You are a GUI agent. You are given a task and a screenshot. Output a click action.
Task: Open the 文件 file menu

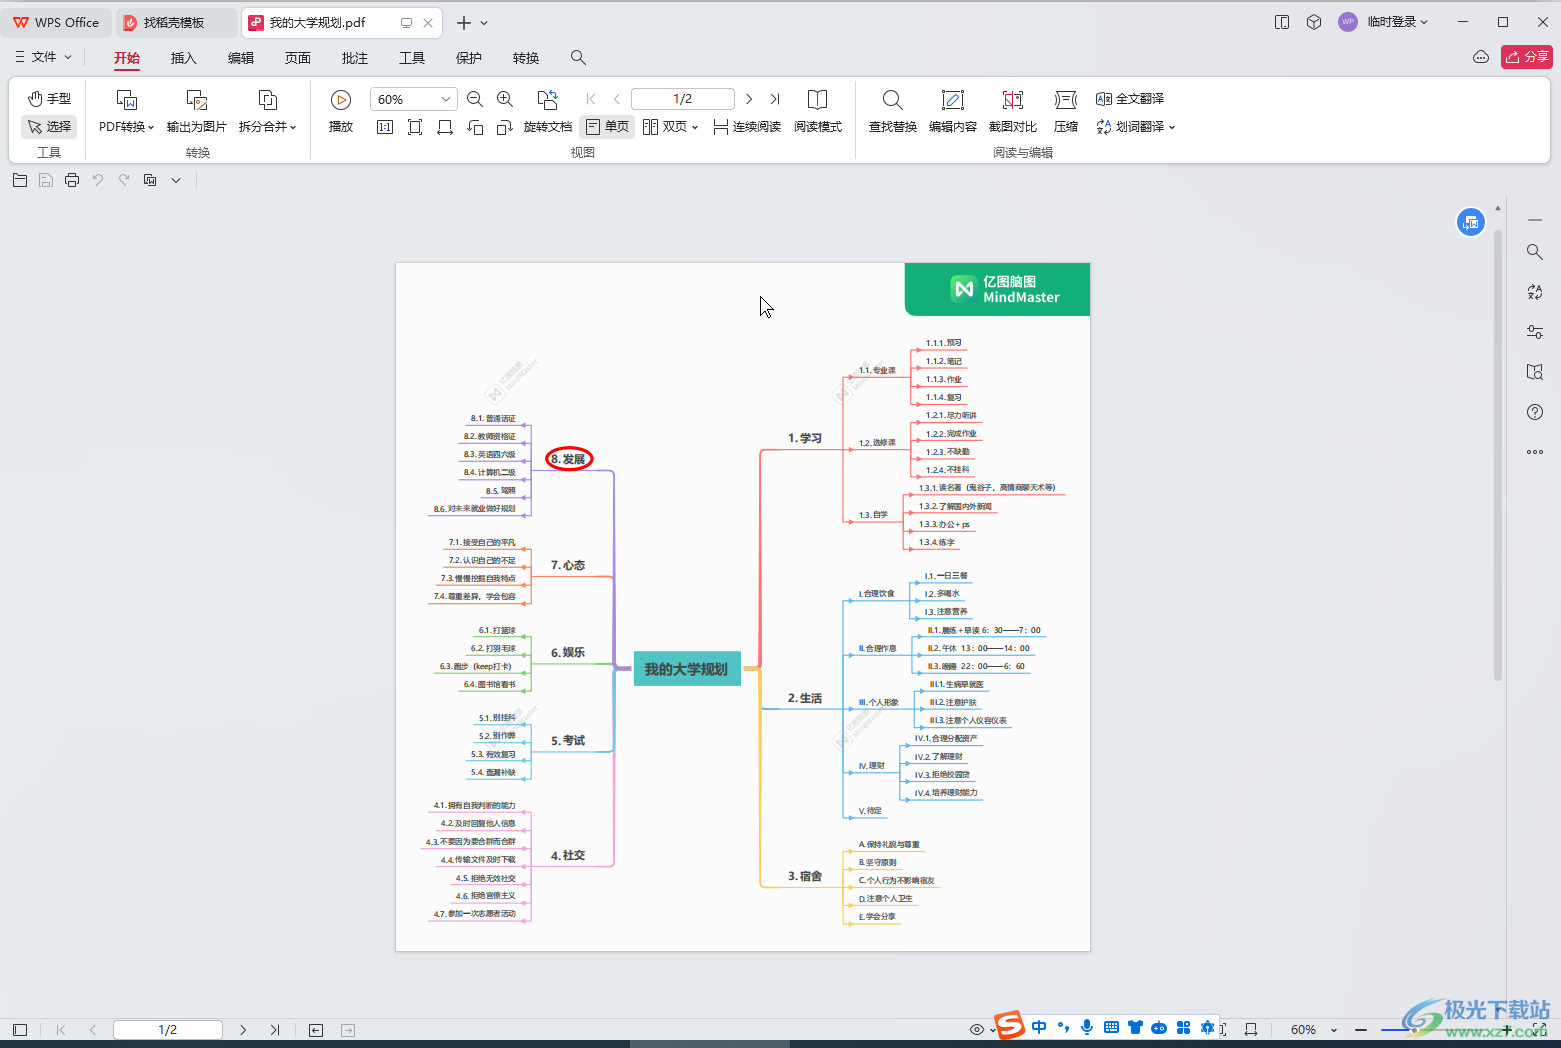click(x=43, y=57)
